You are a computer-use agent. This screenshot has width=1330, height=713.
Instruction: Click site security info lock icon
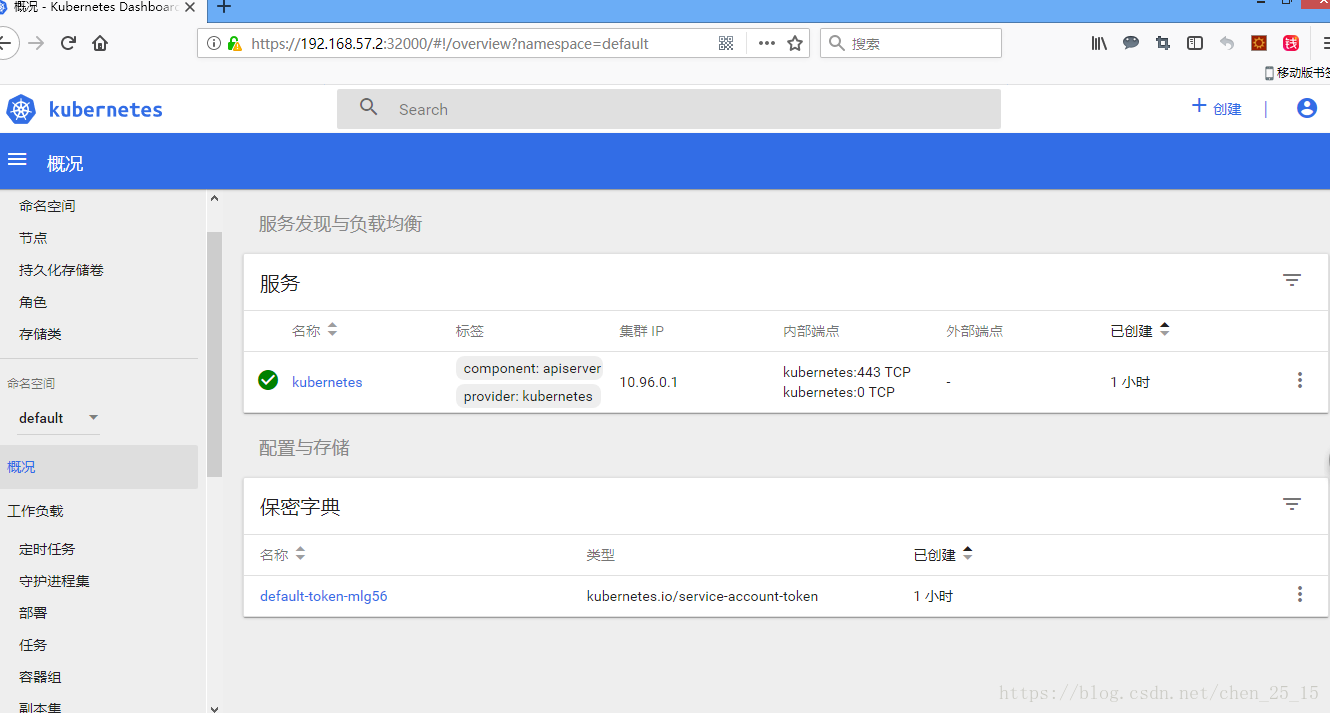point(235,43)
